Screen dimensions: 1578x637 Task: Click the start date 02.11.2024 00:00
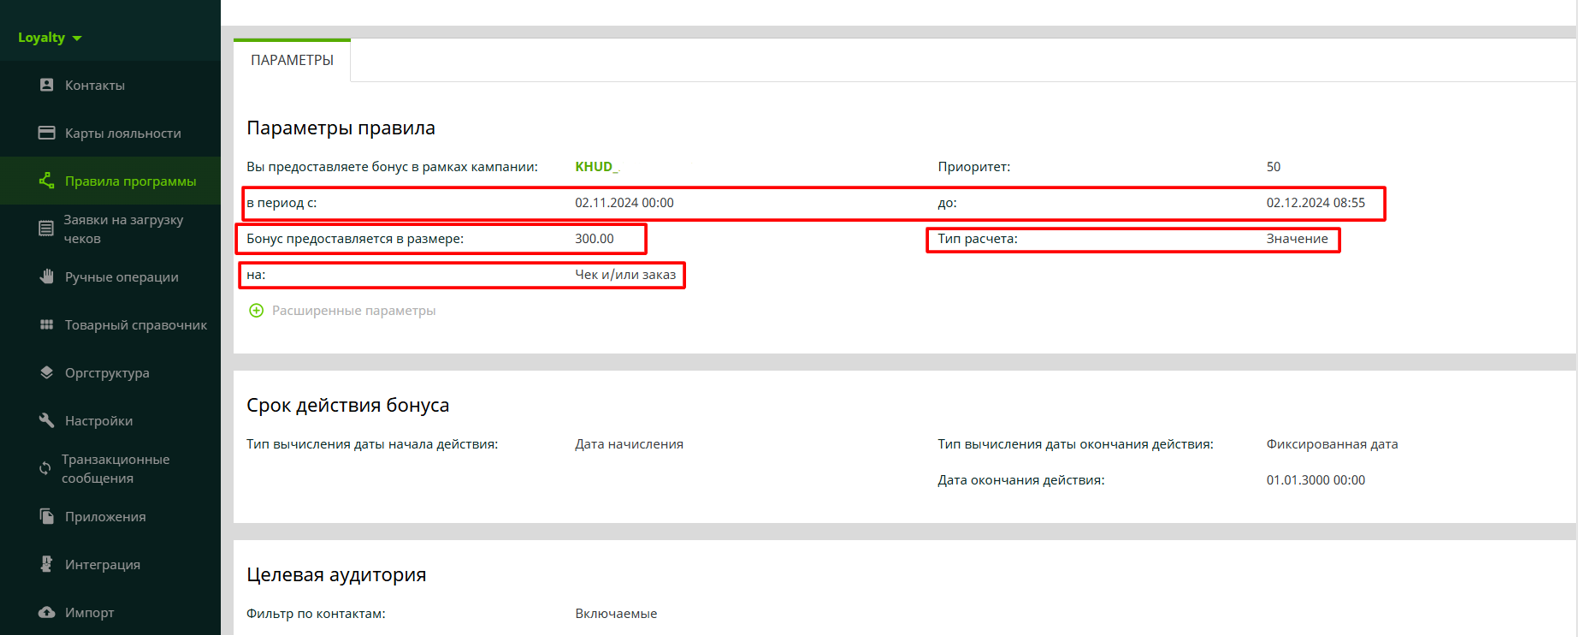click(x=624, y=203)
